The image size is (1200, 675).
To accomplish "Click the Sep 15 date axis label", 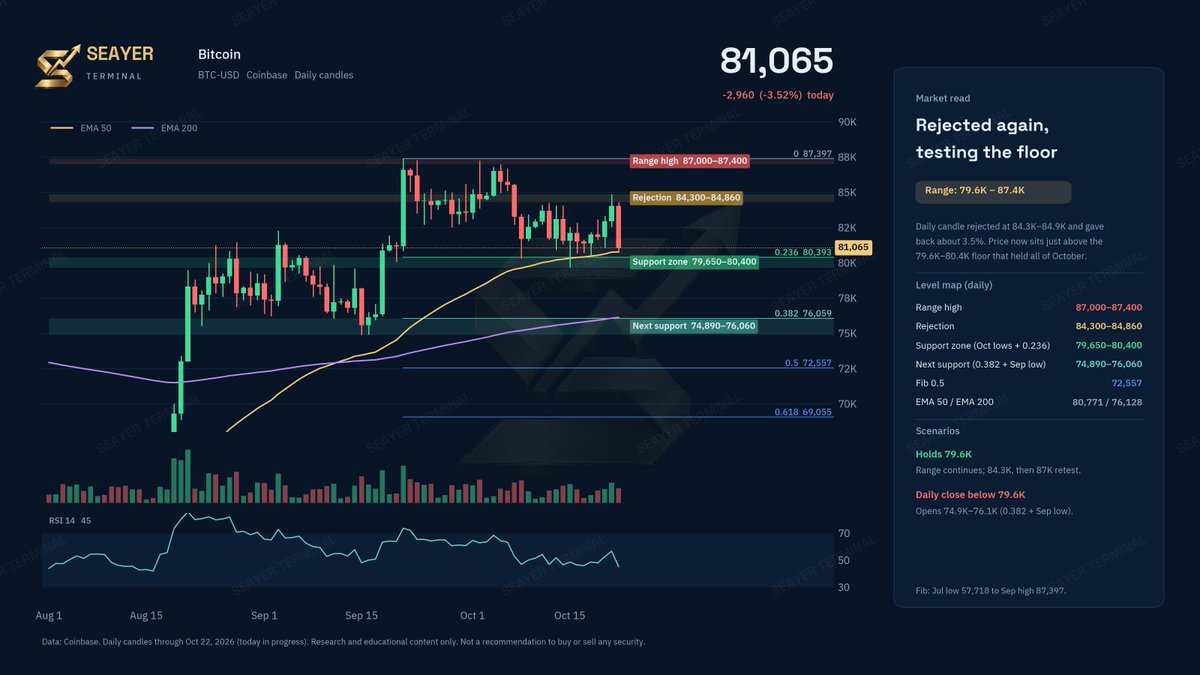I will [362, 615].
